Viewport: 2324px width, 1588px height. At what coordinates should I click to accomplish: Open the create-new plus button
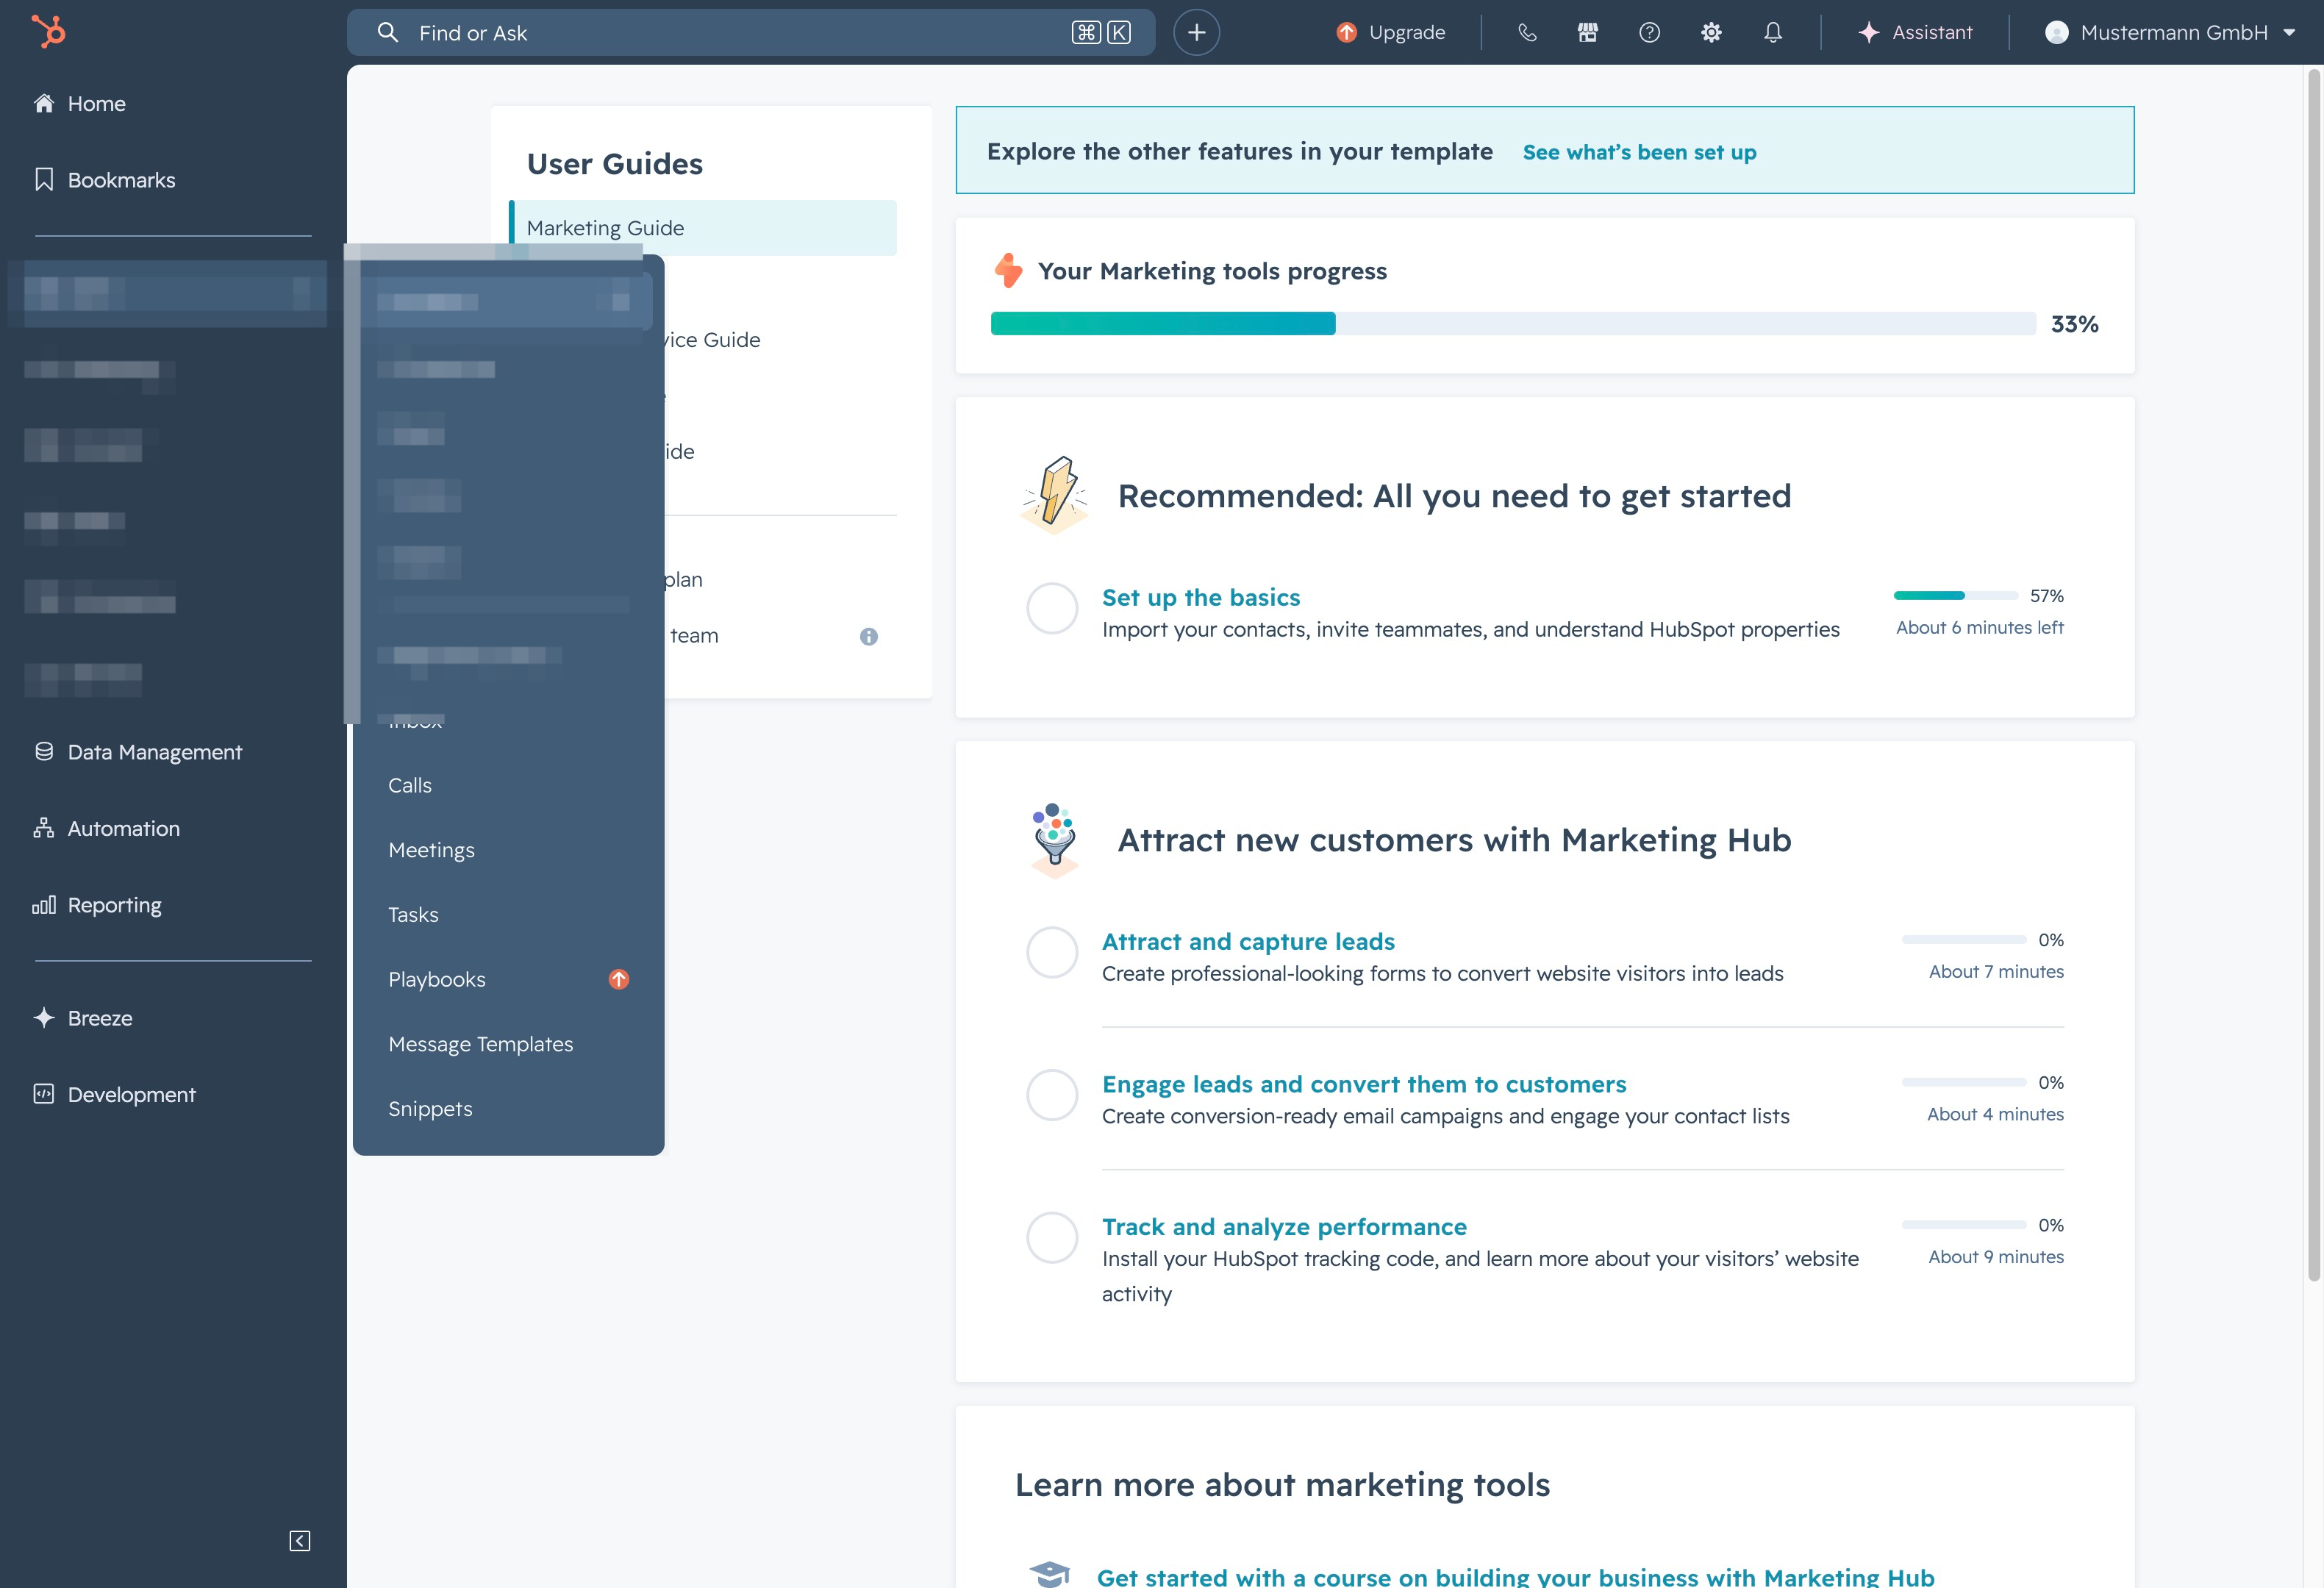pyautogui.click(x=1196, y=33)
